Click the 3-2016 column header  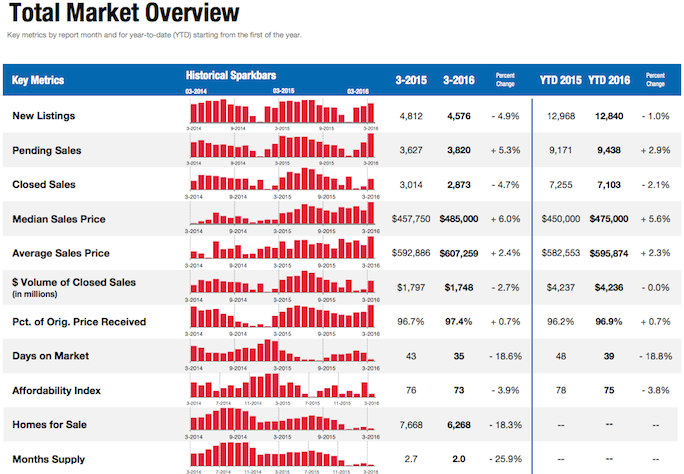[x=459, y=80]
